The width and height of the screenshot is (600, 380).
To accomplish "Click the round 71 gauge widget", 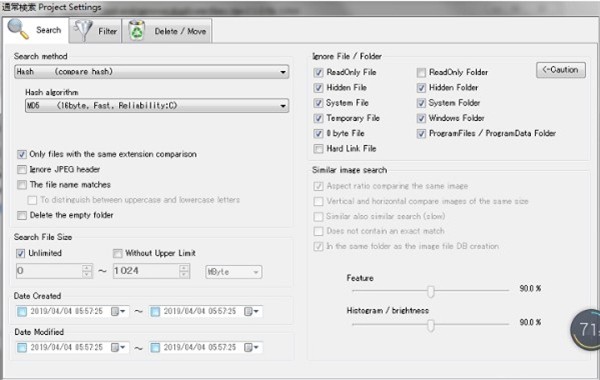I will 585,329.
